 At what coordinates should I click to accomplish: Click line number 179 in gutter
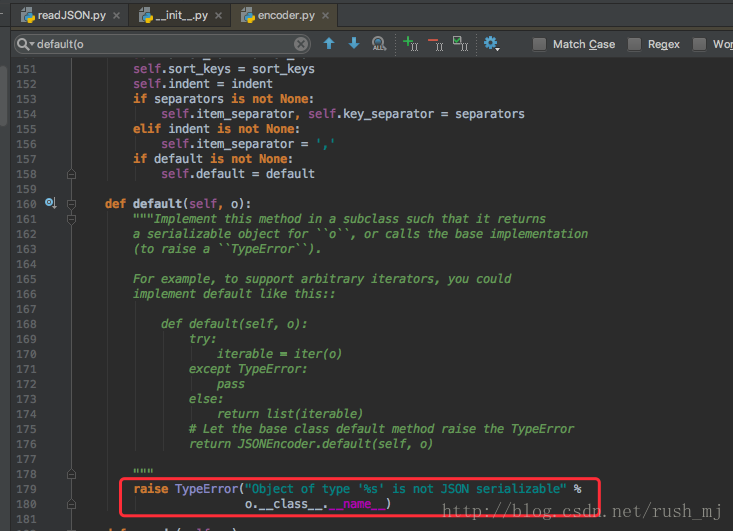point(26,489)
